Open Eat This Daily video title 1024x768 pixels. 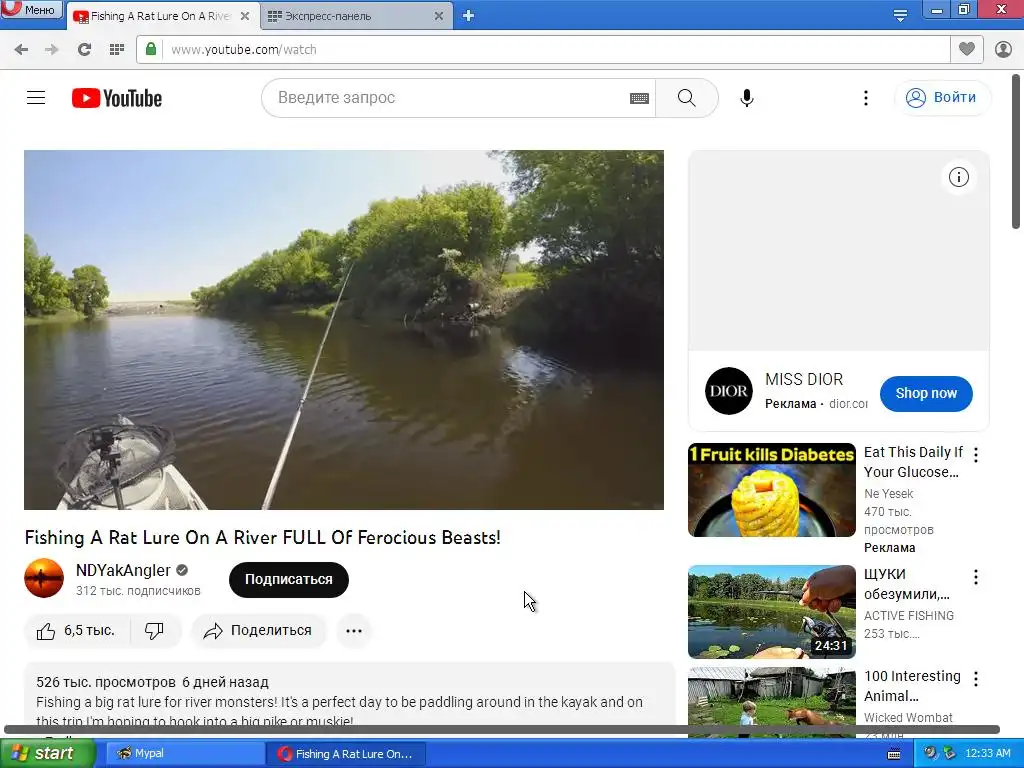pos(913,462)
